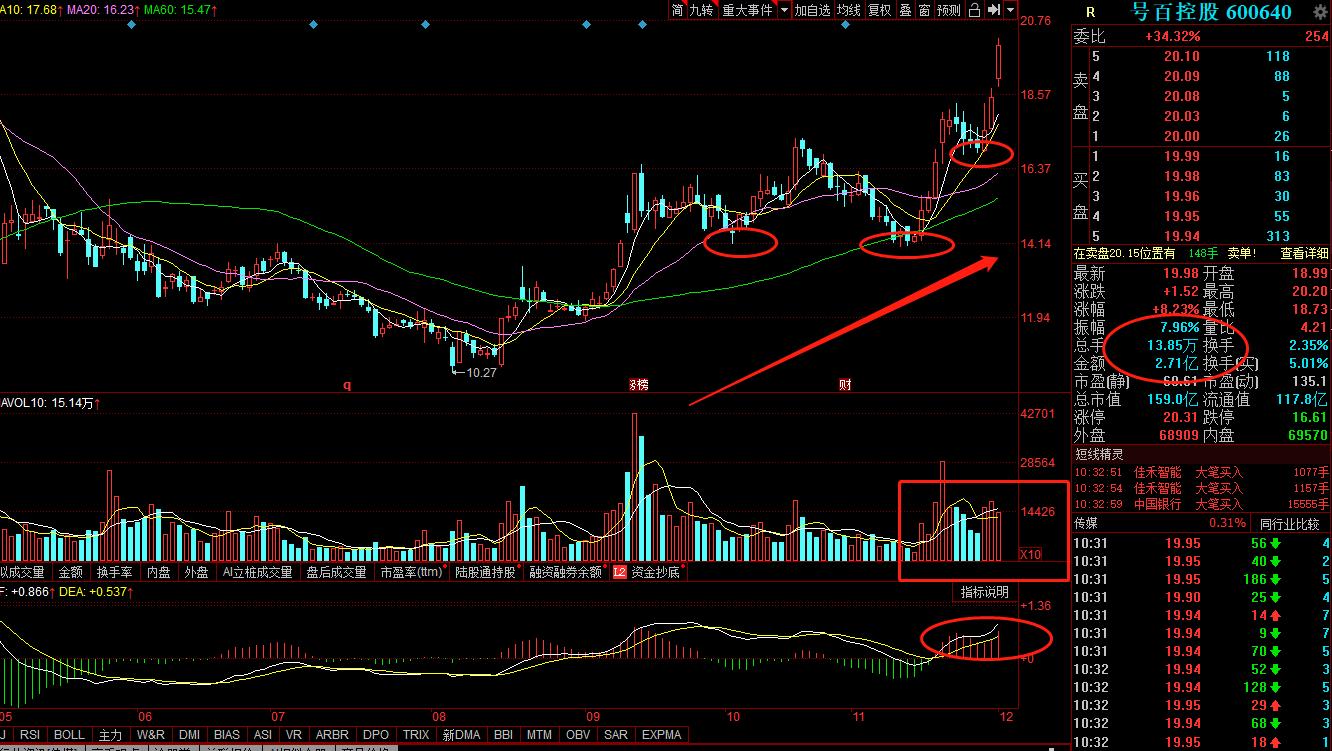1332x751 pixels.
Task: Click the 指标说明 button
Action: [985, 593]
